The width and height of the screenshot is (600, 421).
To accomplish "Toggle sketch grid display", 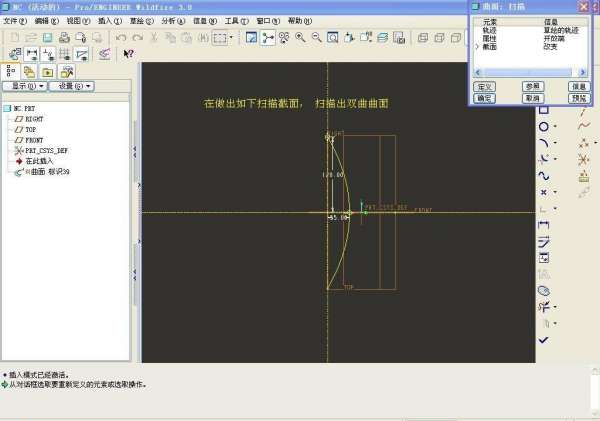I will [65, 54].
